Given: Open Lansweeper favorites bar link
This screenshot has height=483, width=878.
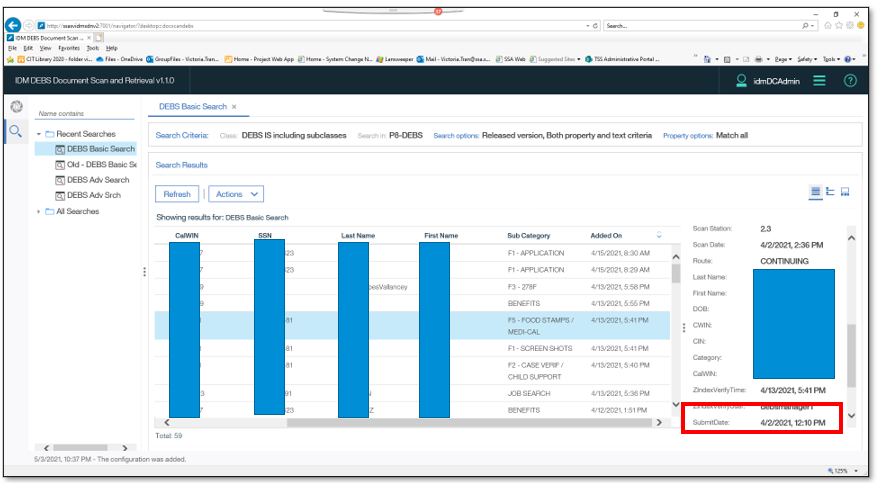Looking at the screenshot, I should [394, 59].
